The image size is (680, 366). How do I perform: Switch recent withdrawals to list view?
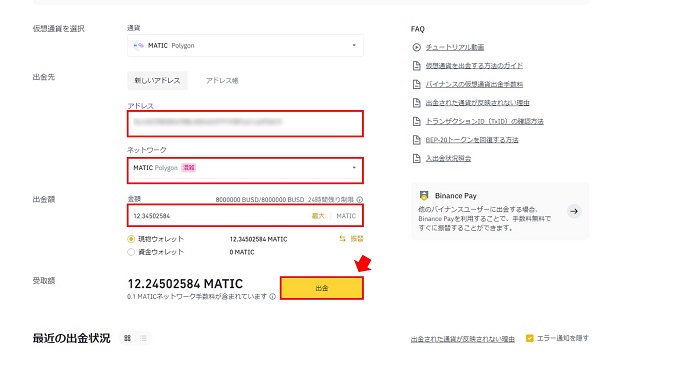pyautogui.click(x=143, y=338)
